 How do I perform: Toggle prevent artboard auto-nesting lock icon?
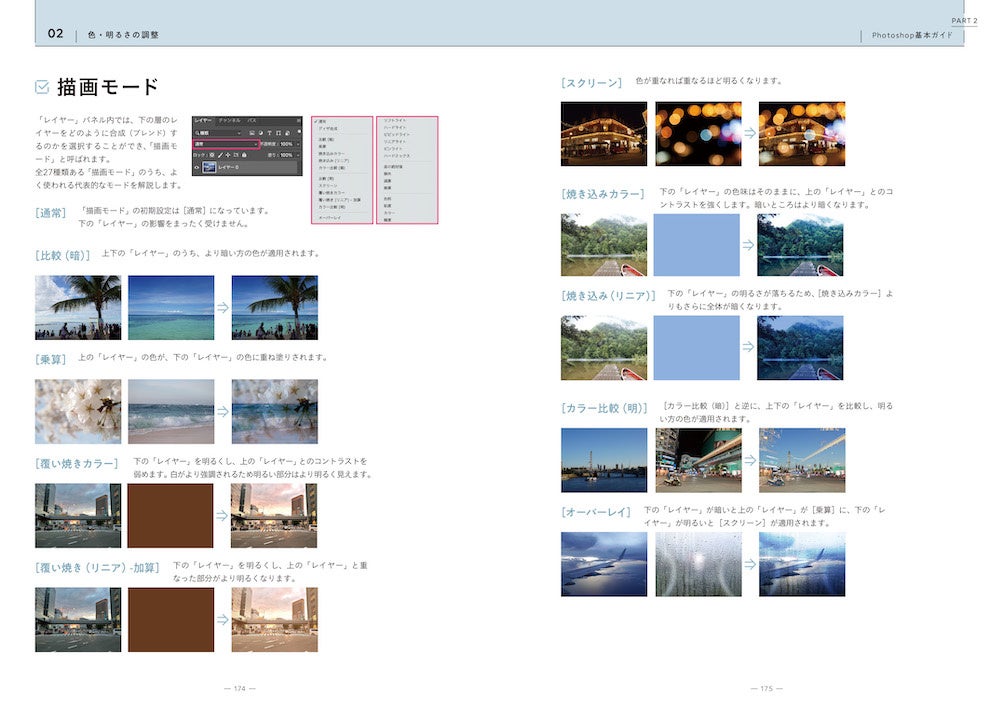click(236, 155)
